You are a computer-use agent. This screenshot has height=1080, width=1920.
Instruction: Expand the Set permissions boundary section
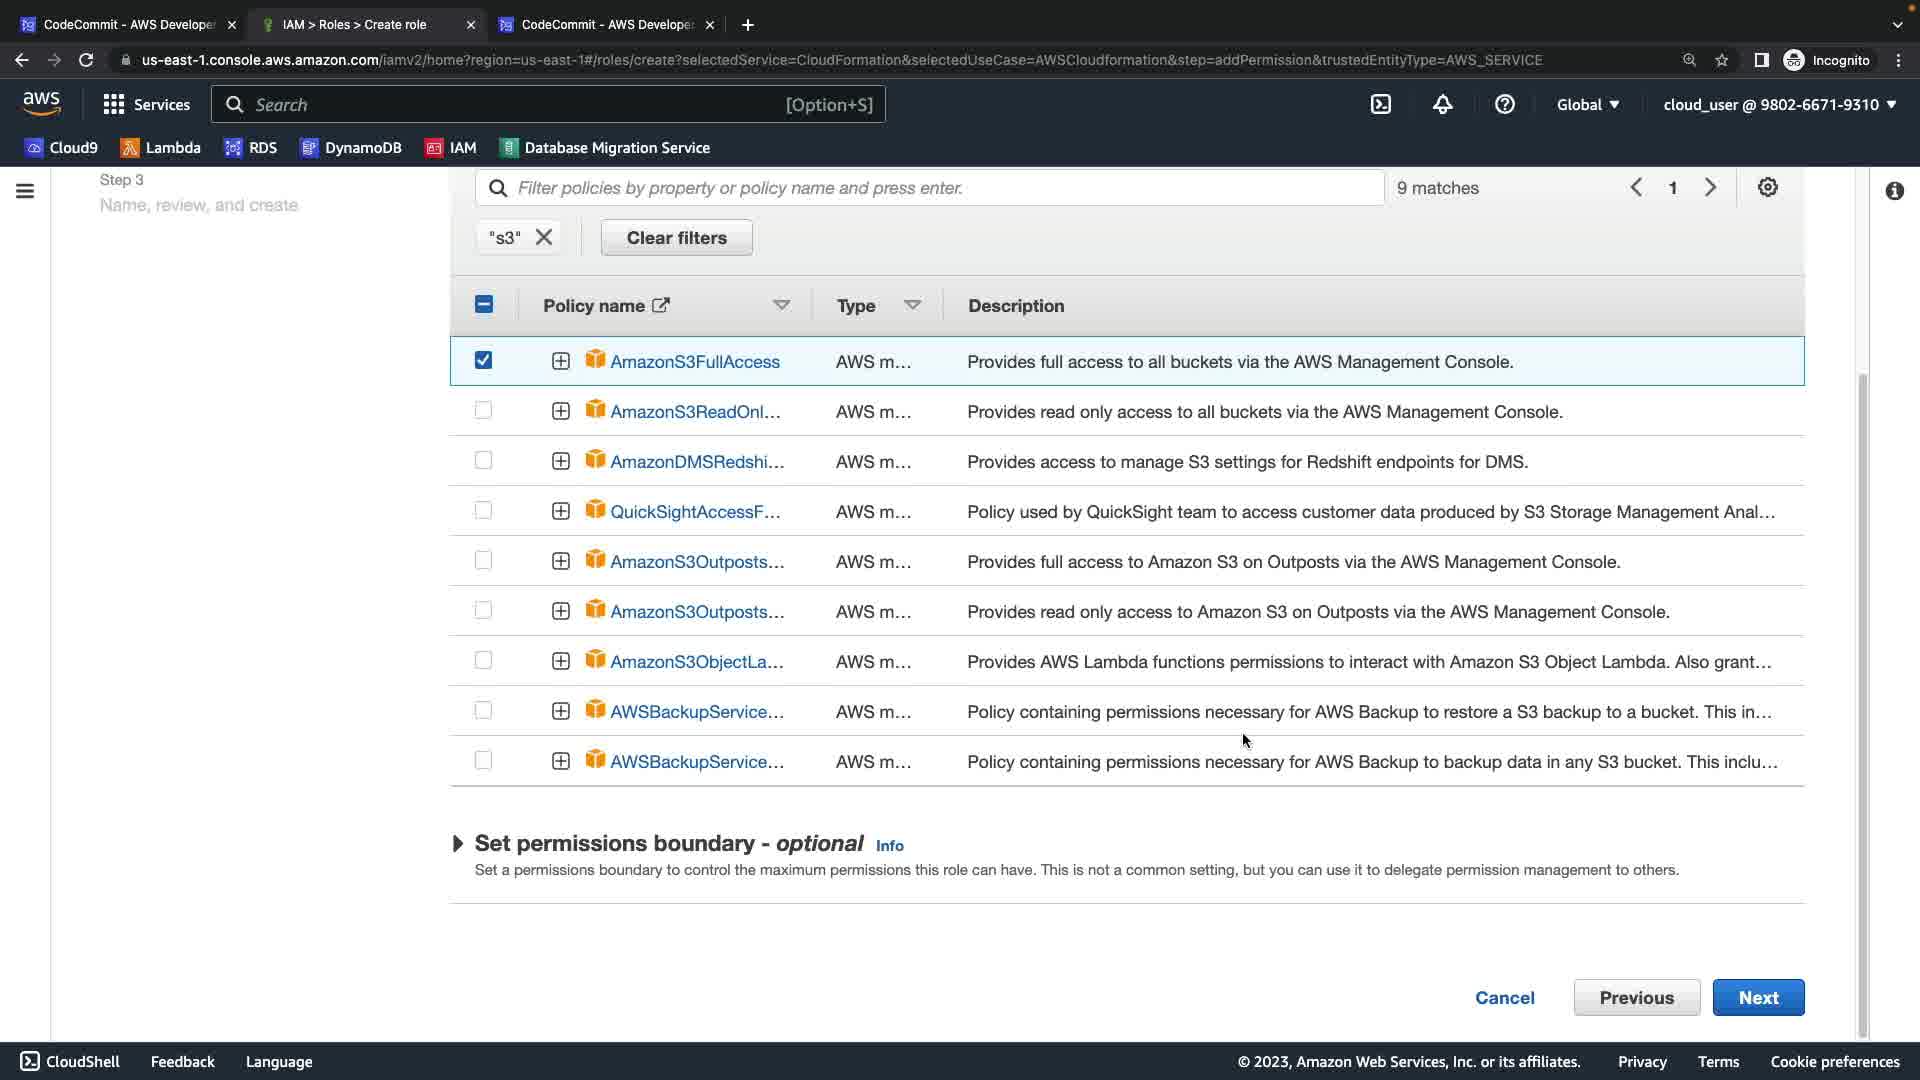click(x=458, y=844)
